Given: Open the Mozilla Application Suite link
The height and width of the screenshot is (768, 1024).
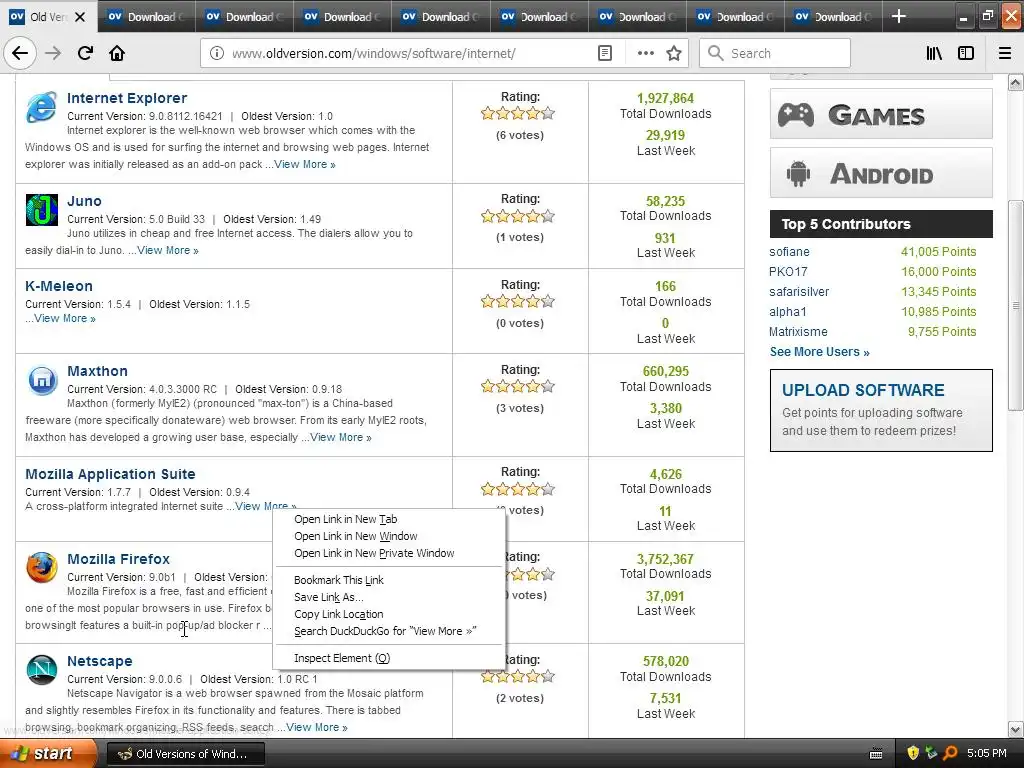Looking at the screenshot, I should [x=110, y=474].
